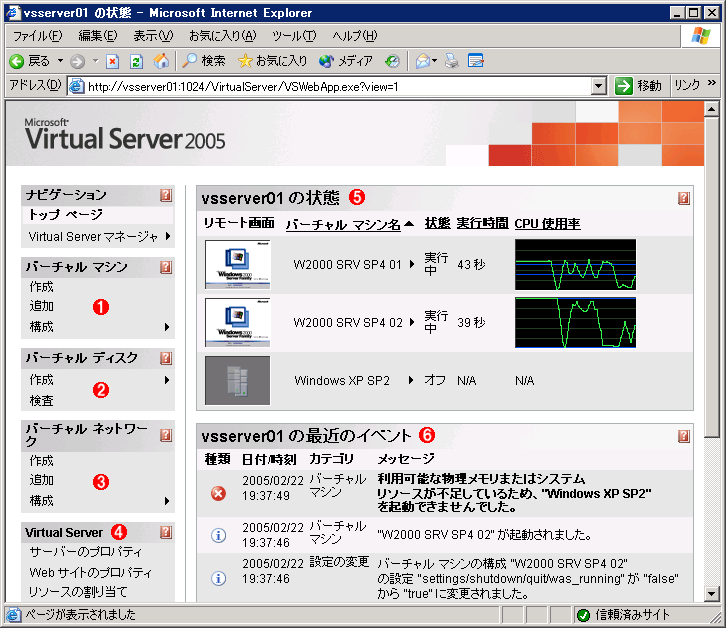
Task: Click help icon on バーチャル ネットワーク panel
Action: coord(166,435)
